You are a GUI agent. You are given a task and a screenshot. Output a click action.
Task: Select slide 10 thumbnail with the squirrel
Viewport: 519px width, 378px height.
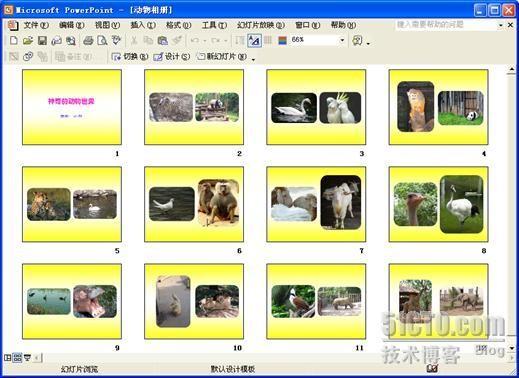194,302
